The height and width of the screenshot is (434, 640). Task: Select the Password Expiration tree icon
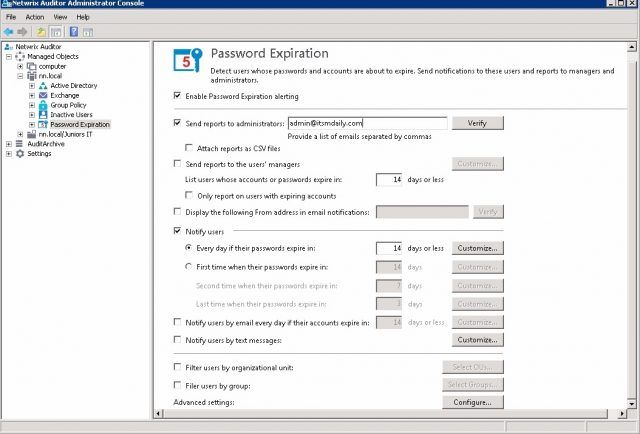click(43, 125)
